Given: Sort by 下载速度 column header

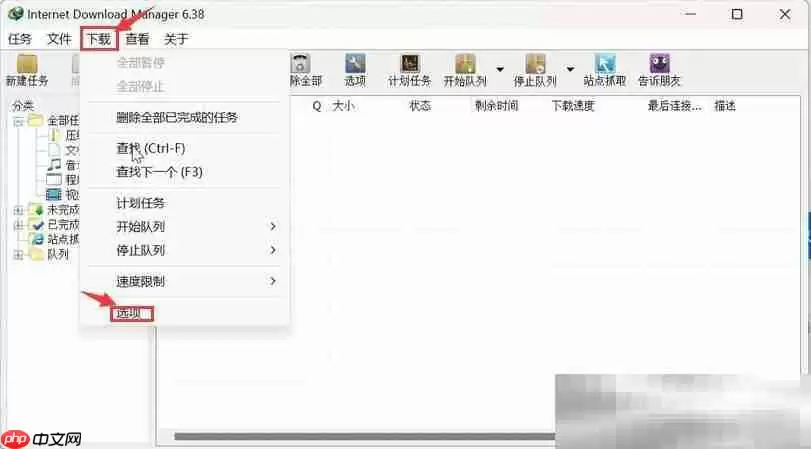Looking at the screenshot, I should pos(573,106).
